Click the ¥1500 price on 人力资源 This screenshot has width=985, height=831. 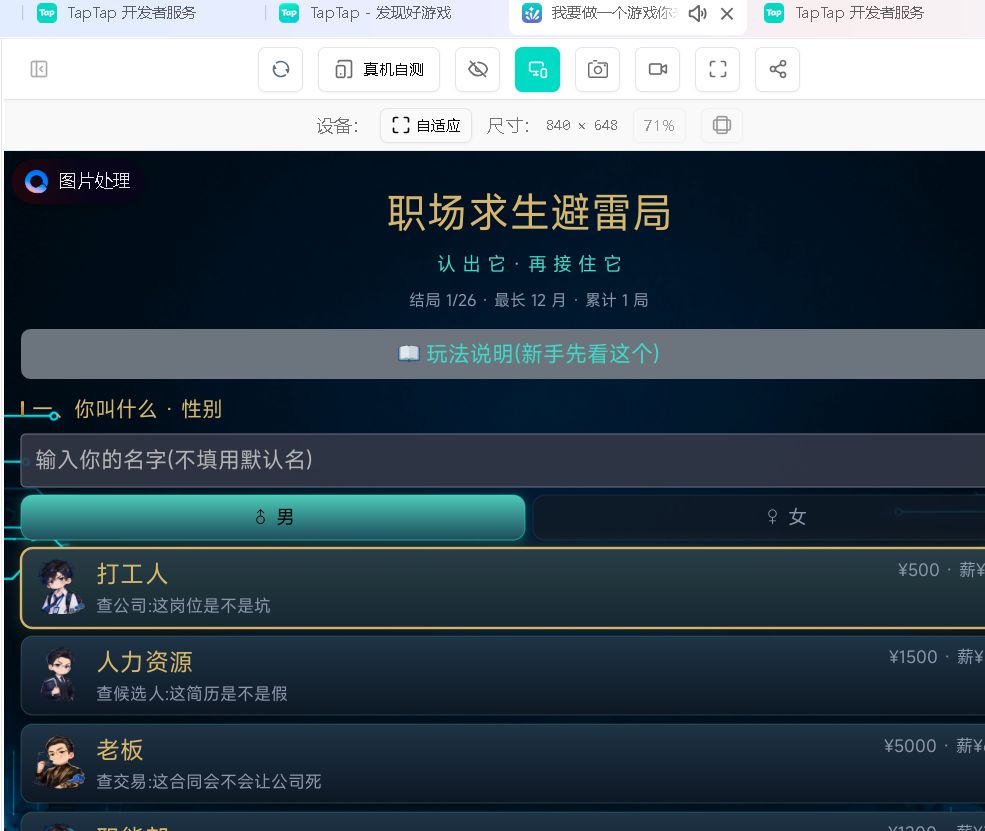913,657
